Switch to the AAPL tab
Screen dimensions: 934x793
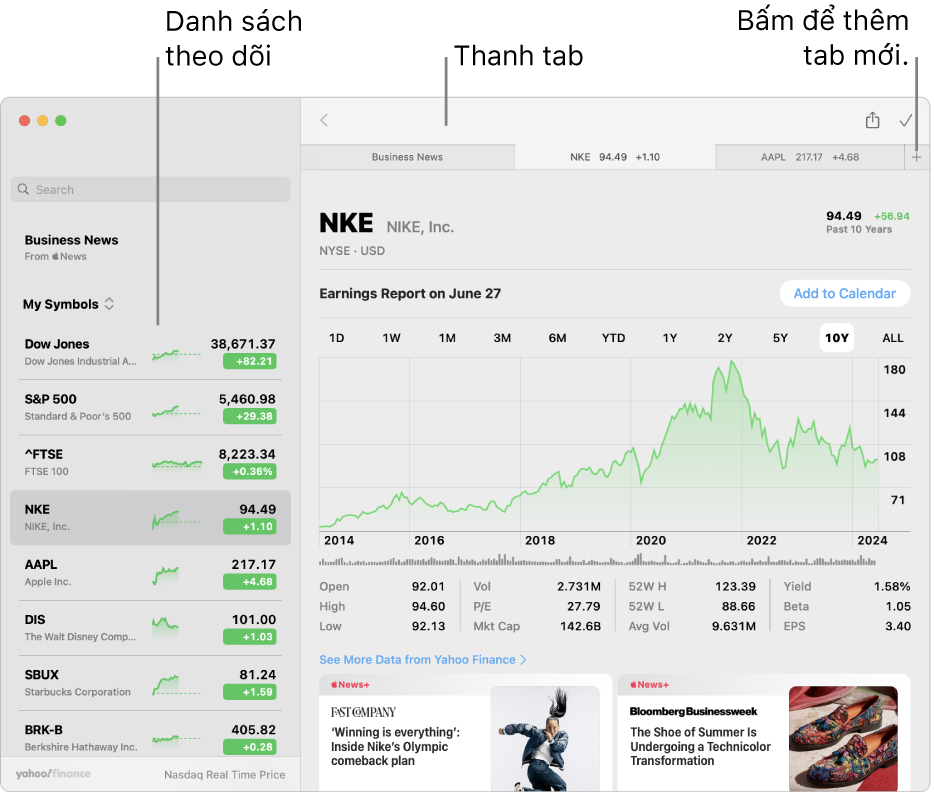[809, 157]
